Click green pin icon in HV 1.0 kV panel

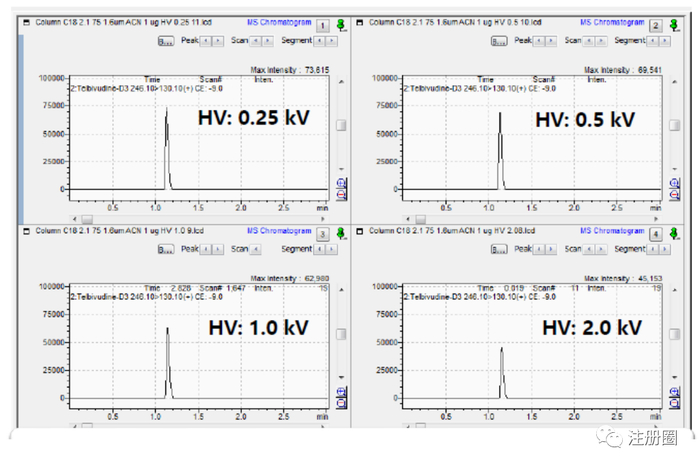pyautogui.click(x=342, y=233)
